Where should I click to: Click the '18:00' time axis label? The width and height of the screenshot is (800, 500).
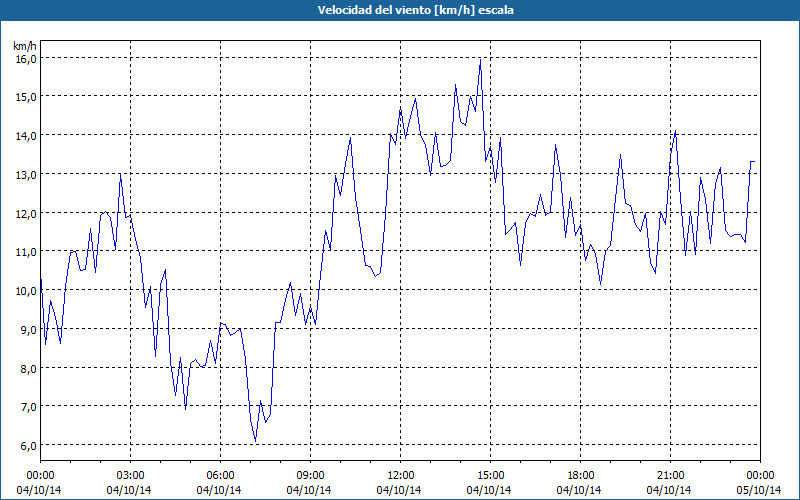tap(581, 476)
